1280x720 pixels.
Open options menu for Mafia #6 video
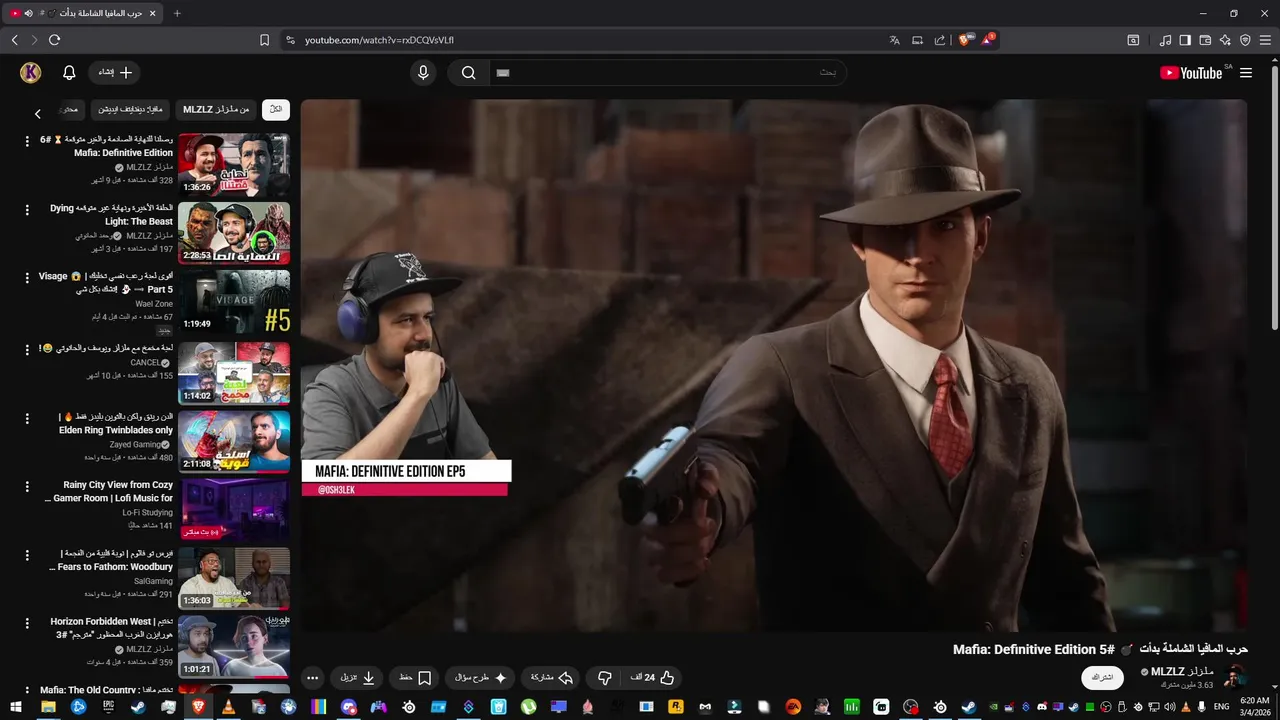pos(27,141)
